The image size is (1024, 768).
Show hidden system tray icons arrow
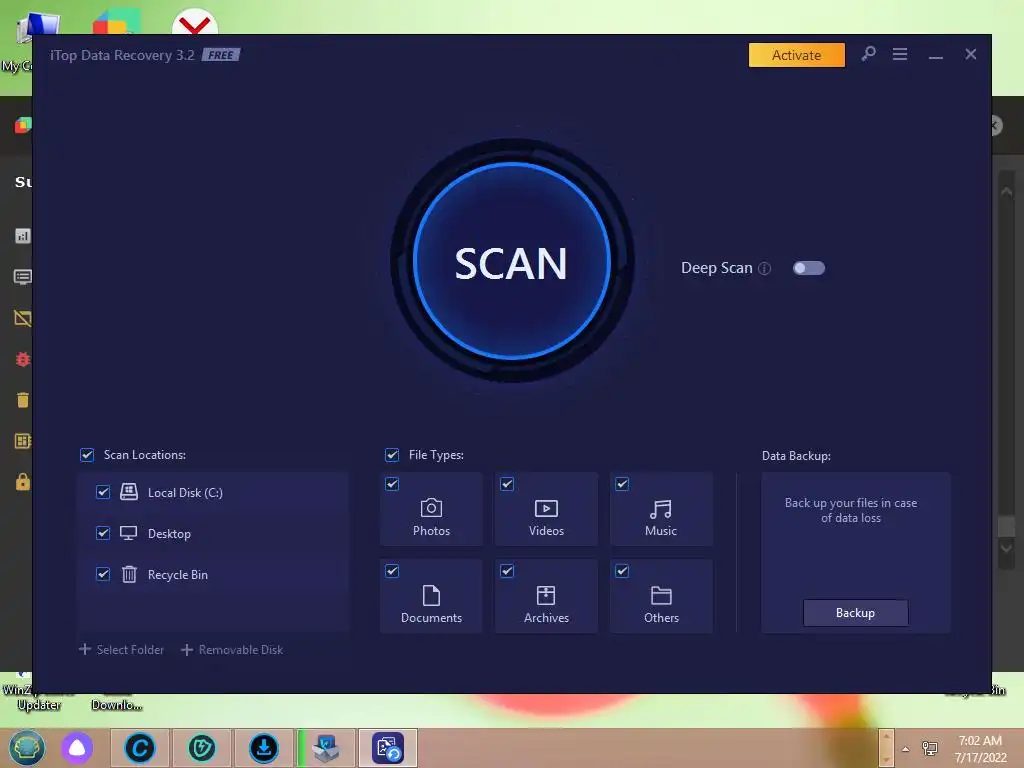906,749
